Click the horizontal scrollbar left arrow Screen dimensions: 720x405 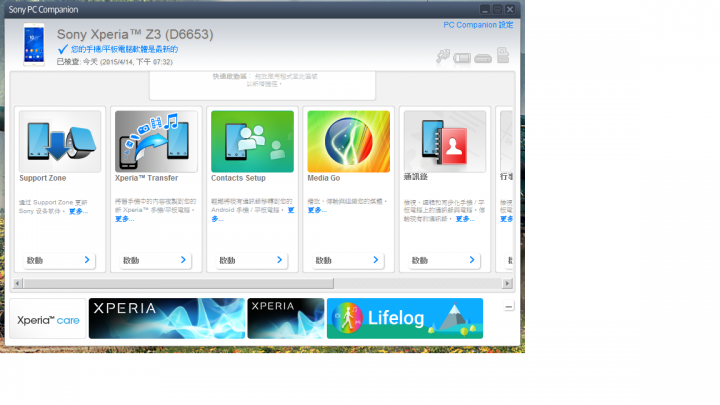click(x=17, y=283)
